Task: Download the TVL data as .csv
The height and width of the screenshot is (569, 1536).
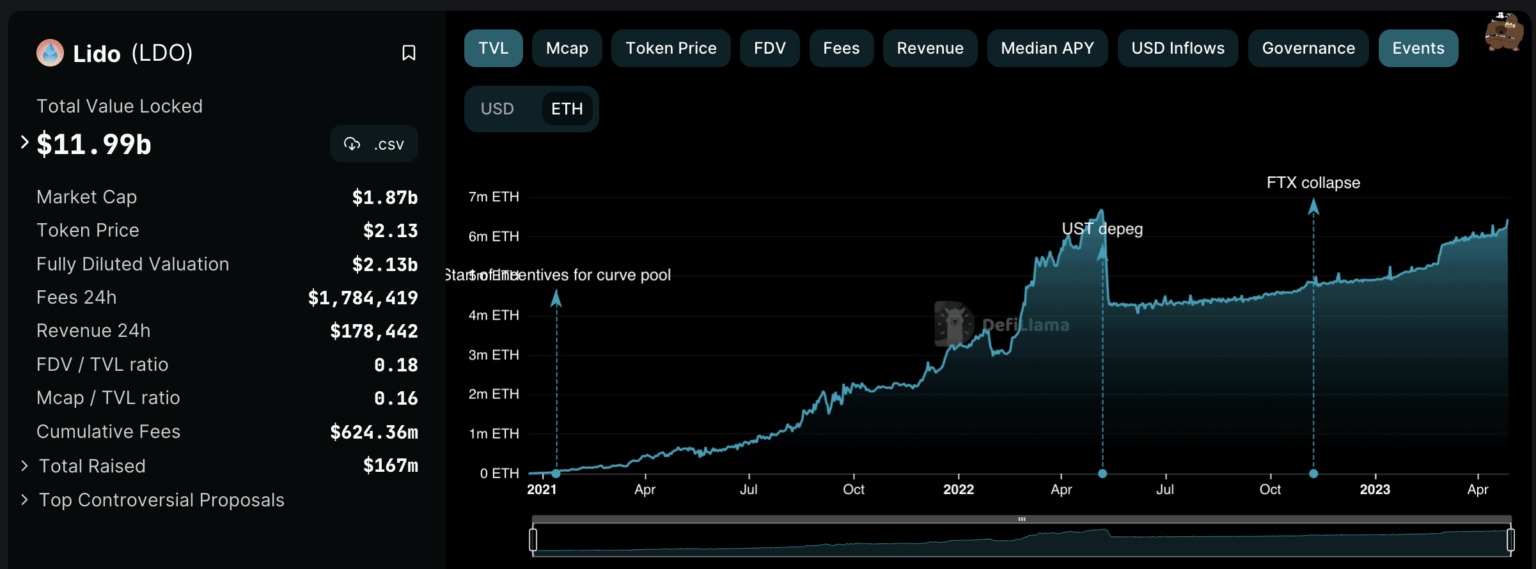Action: [374, 144]
